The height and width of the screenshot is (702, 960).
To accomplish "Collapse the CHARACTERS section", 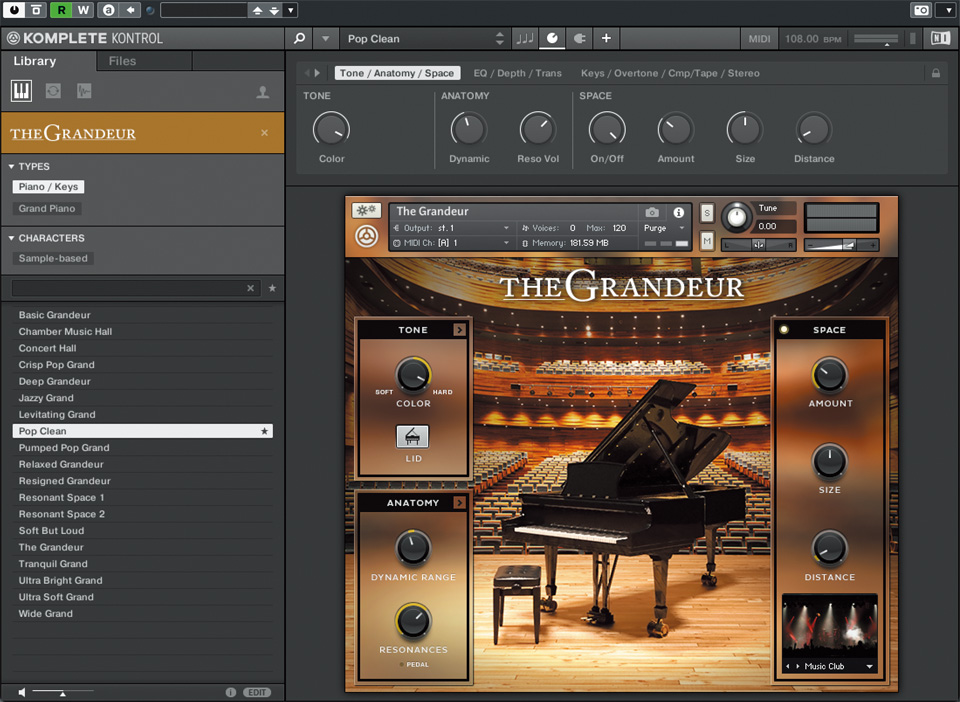I will tap(11, 238).
